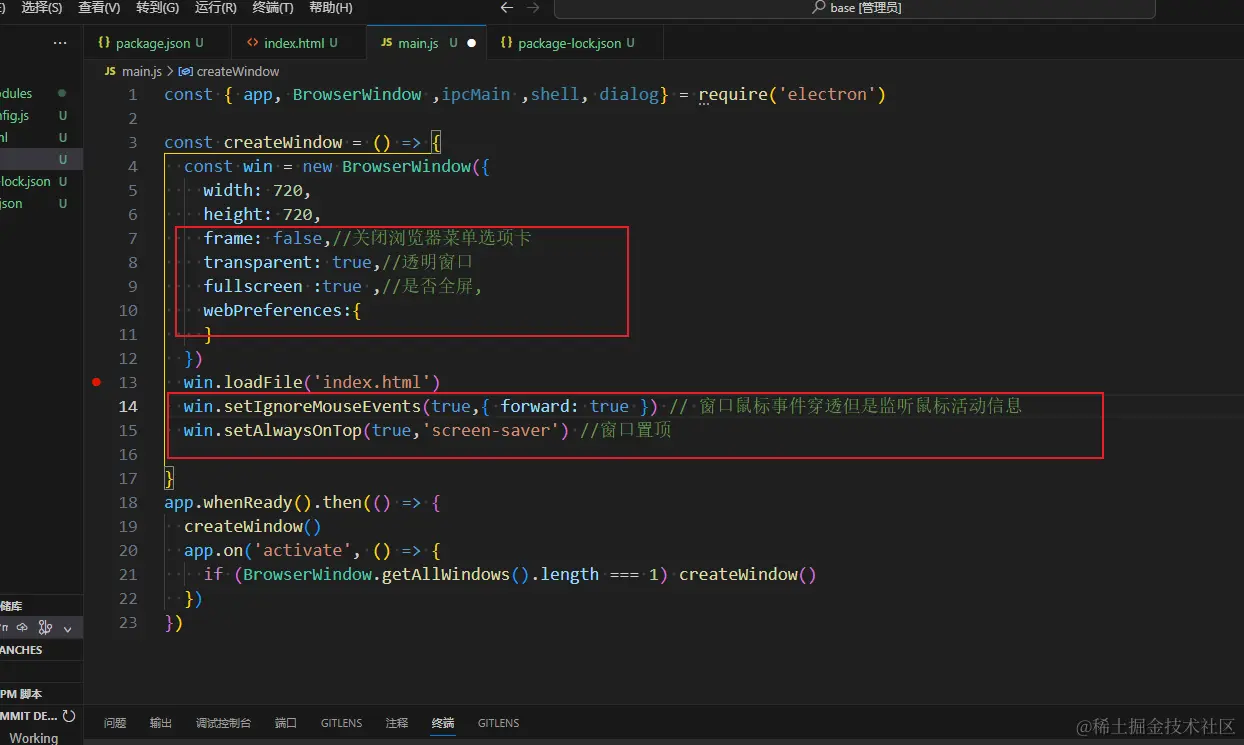Image resolution: width=1244 pixels, height=745 pixels.
Task: Click the braces icon on package.json tab
Action: coord(104,43)
